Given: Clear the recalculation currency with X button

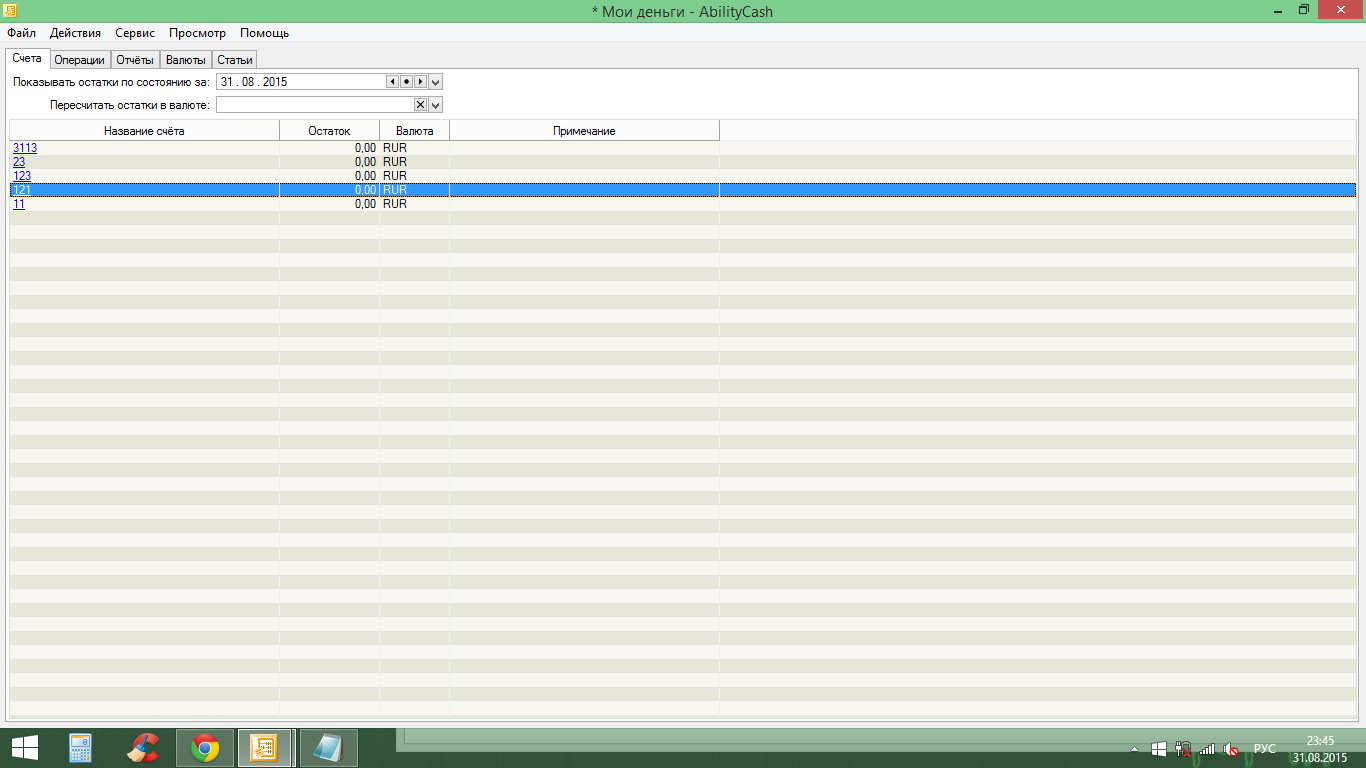Looking at the screenshot, I should [x=421, y=105].
